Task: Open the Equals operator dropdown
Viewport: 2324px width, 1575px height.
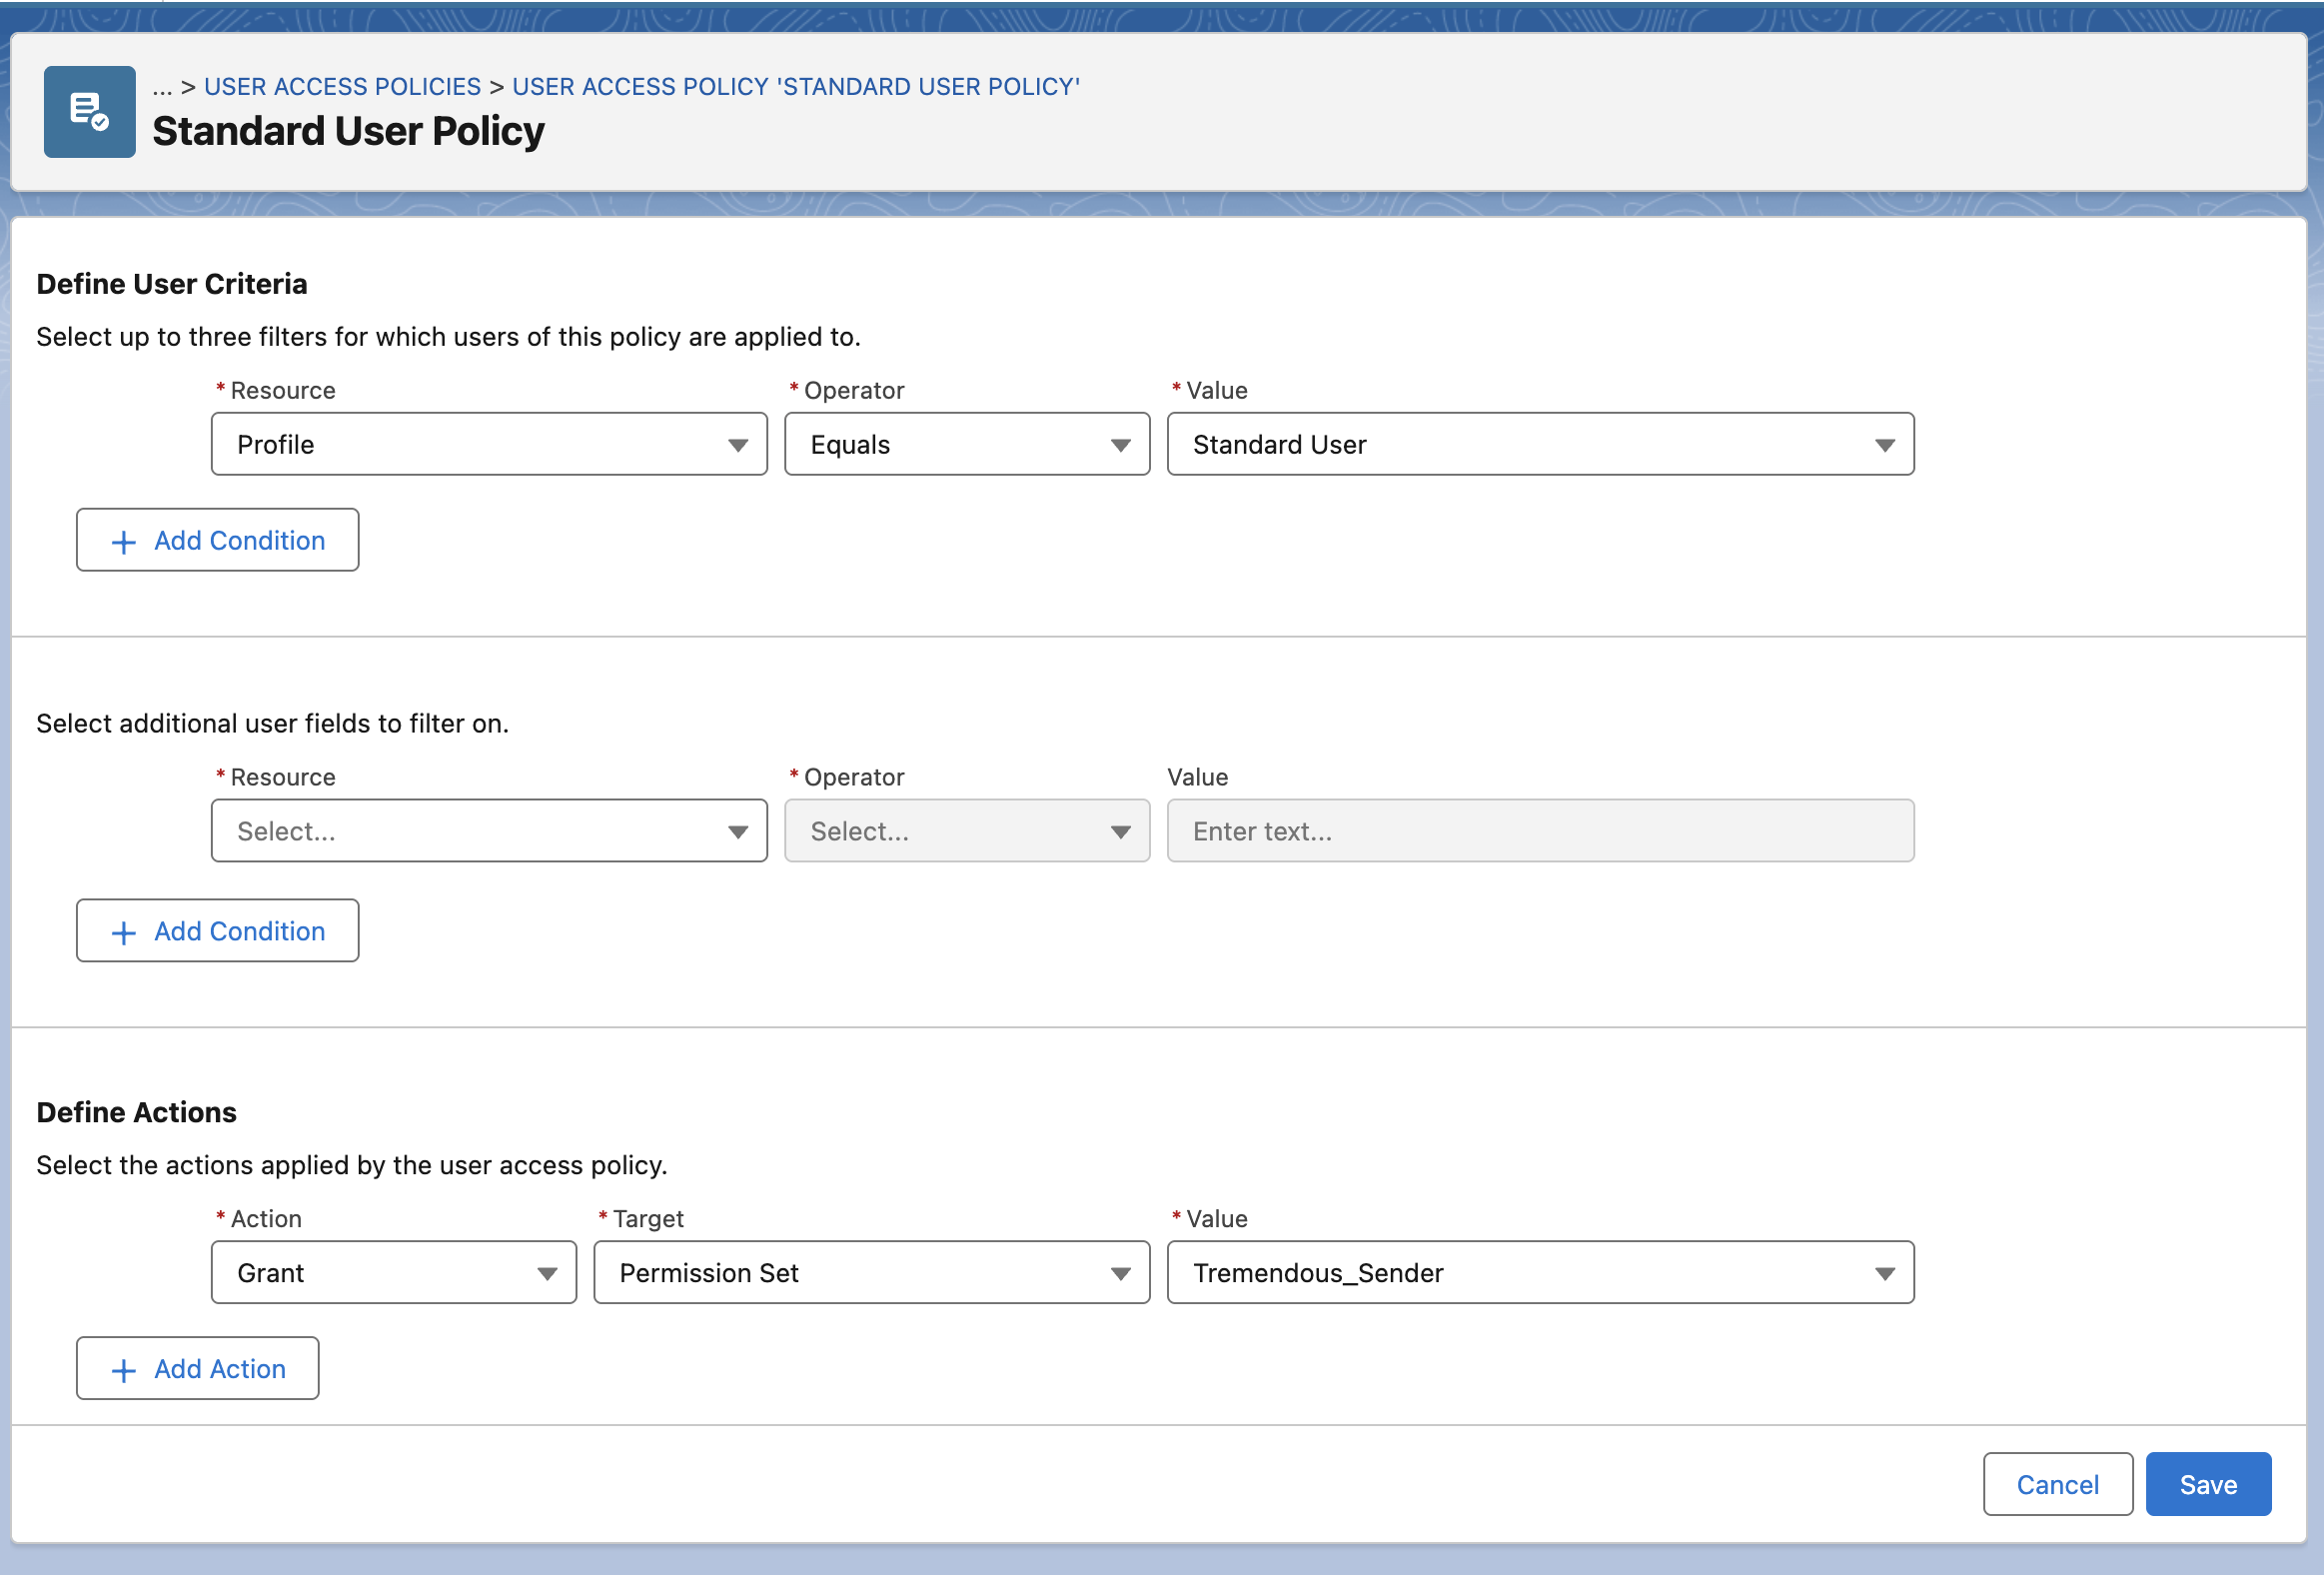Action: pyautogui.click(x=966, y=444)
